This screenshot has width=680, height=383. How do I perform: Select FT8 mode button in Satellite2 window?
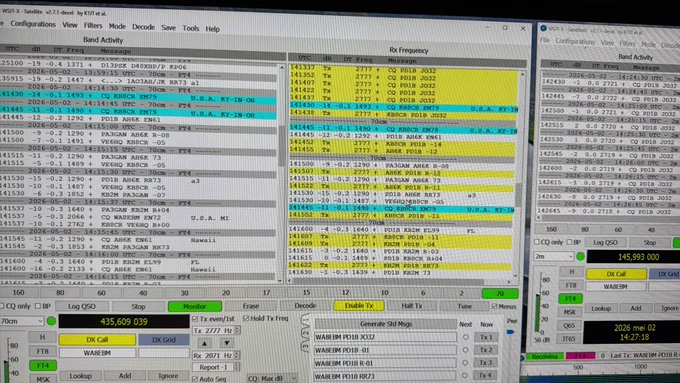coord(571,285)
